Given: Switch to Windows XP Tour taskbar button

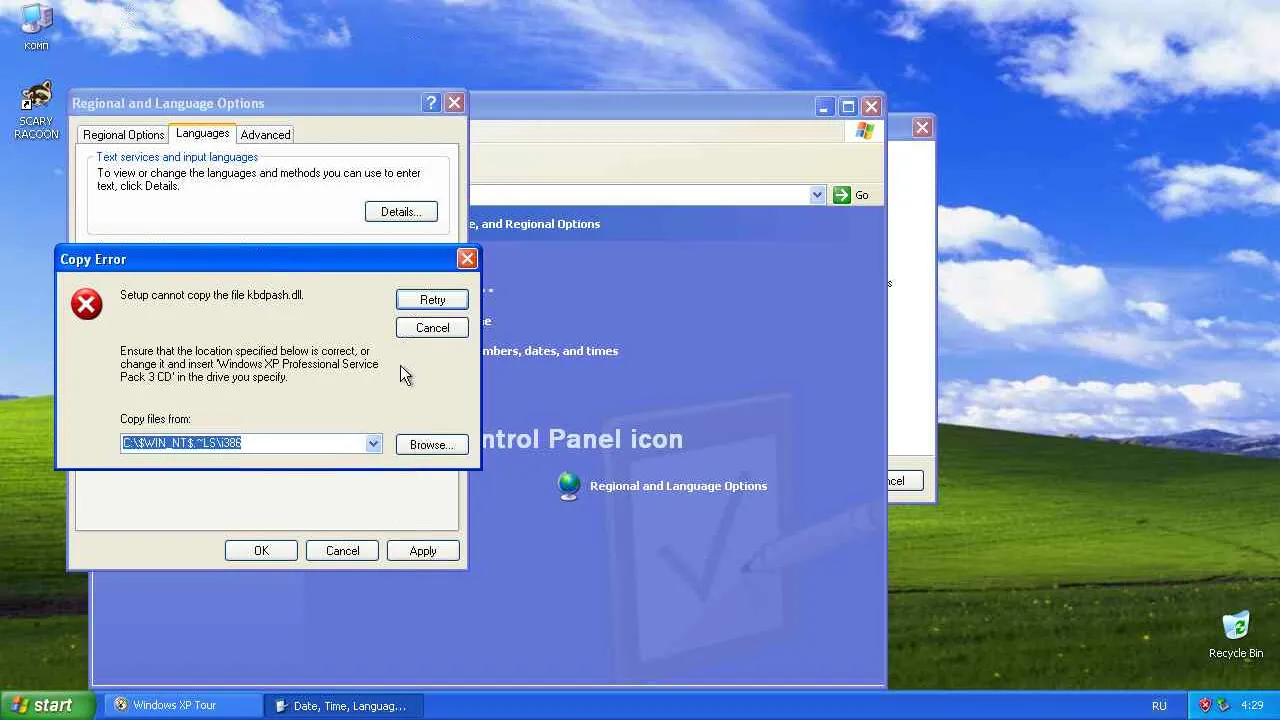Looking at the screenshot, I should [x=183, y=705].
